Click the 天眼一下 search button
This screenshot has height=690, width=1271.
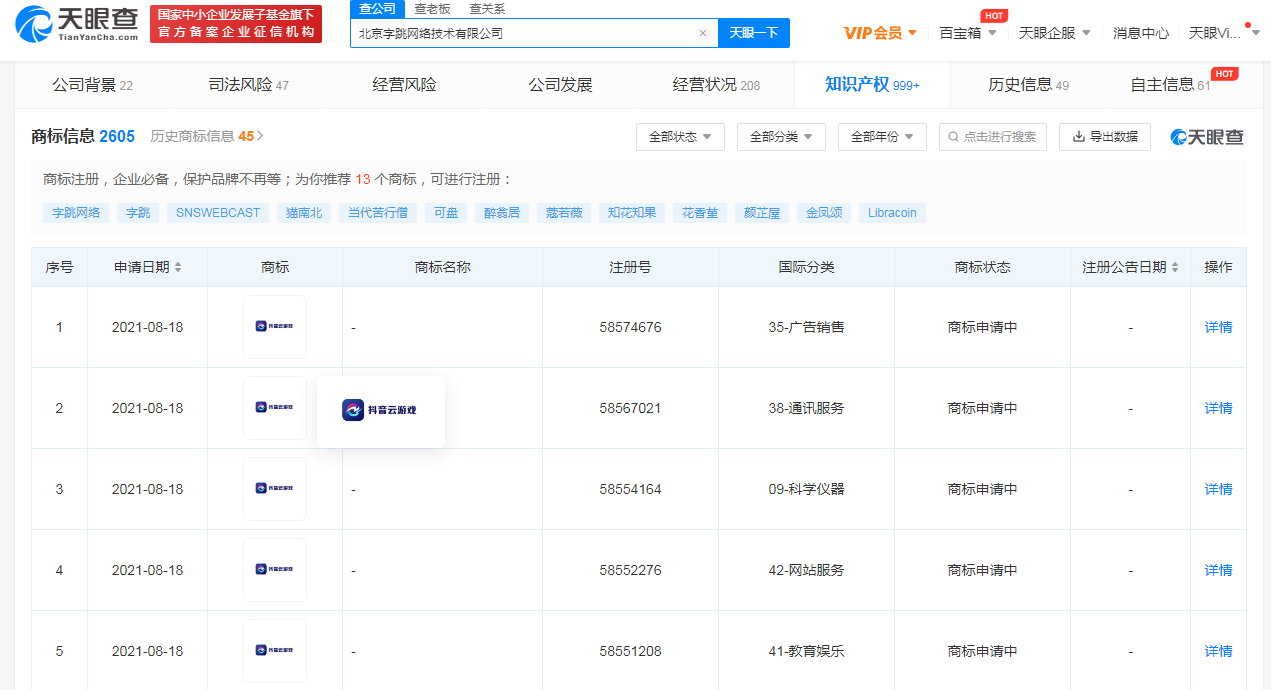point(754,32)
